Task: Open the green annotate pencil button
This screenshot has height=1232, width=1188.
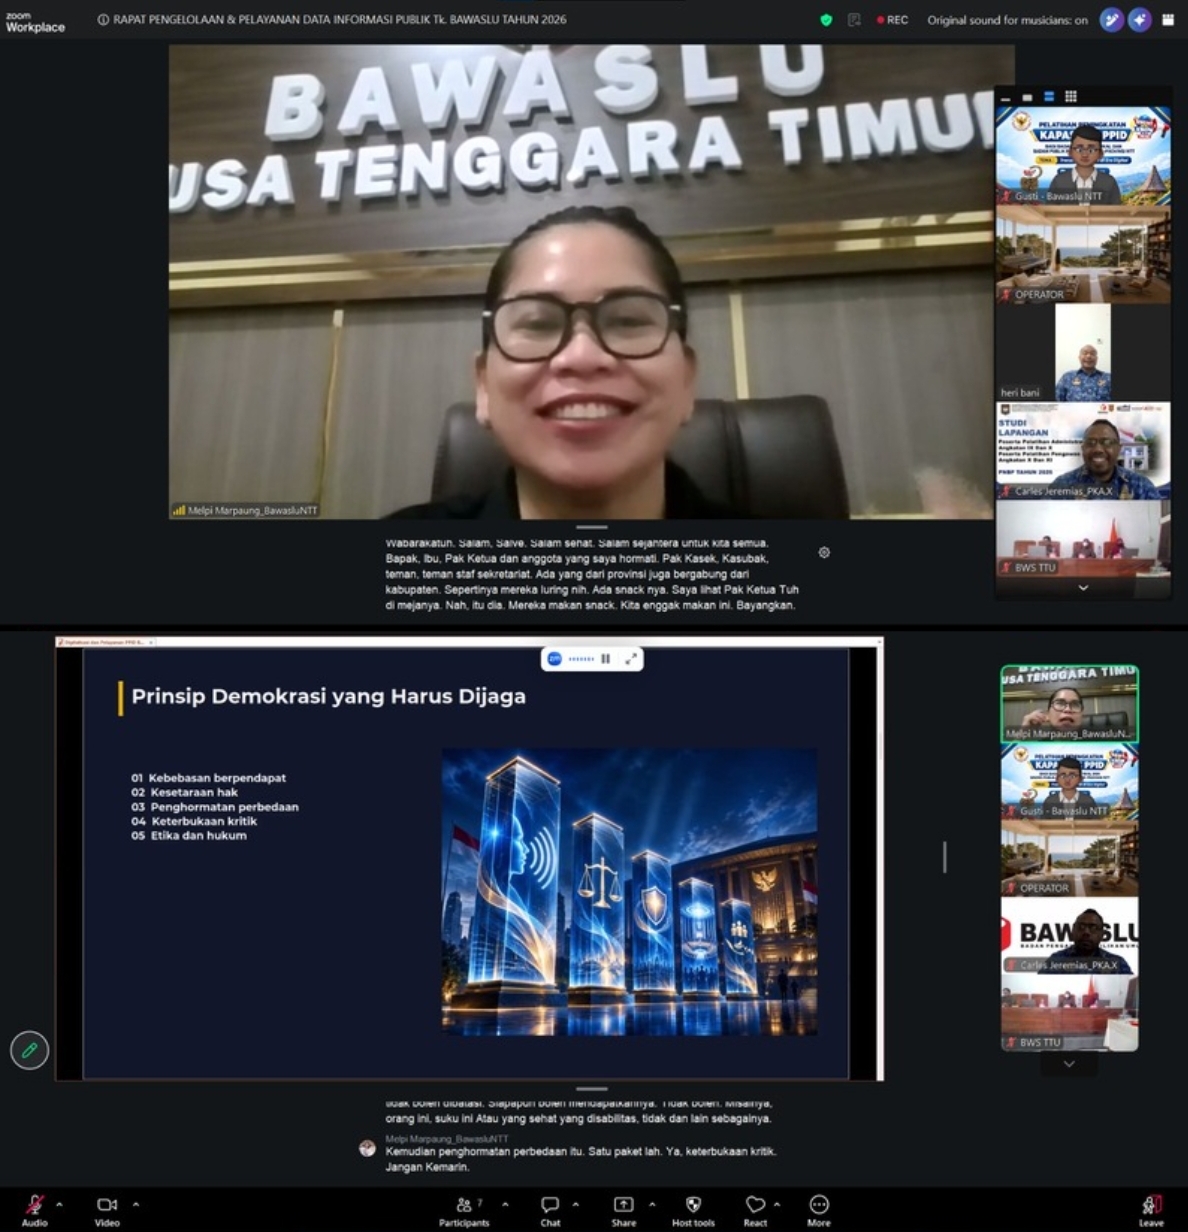Action: coord(29,1050)
